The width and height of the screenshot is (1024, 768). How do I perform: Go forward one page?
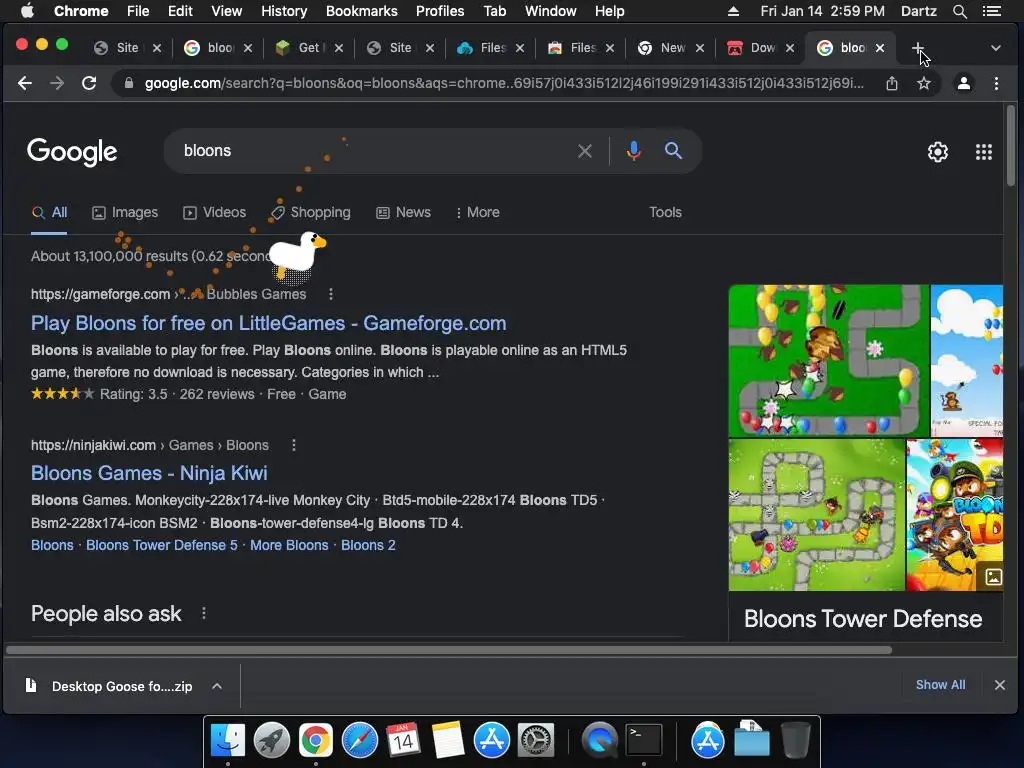[57, 84]
